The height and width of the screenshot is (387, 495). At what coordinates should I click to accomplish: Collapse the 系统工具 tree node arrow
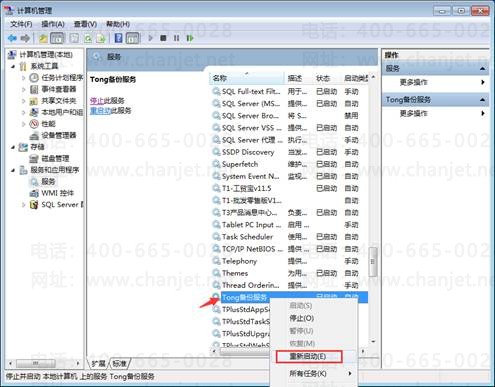13,66
